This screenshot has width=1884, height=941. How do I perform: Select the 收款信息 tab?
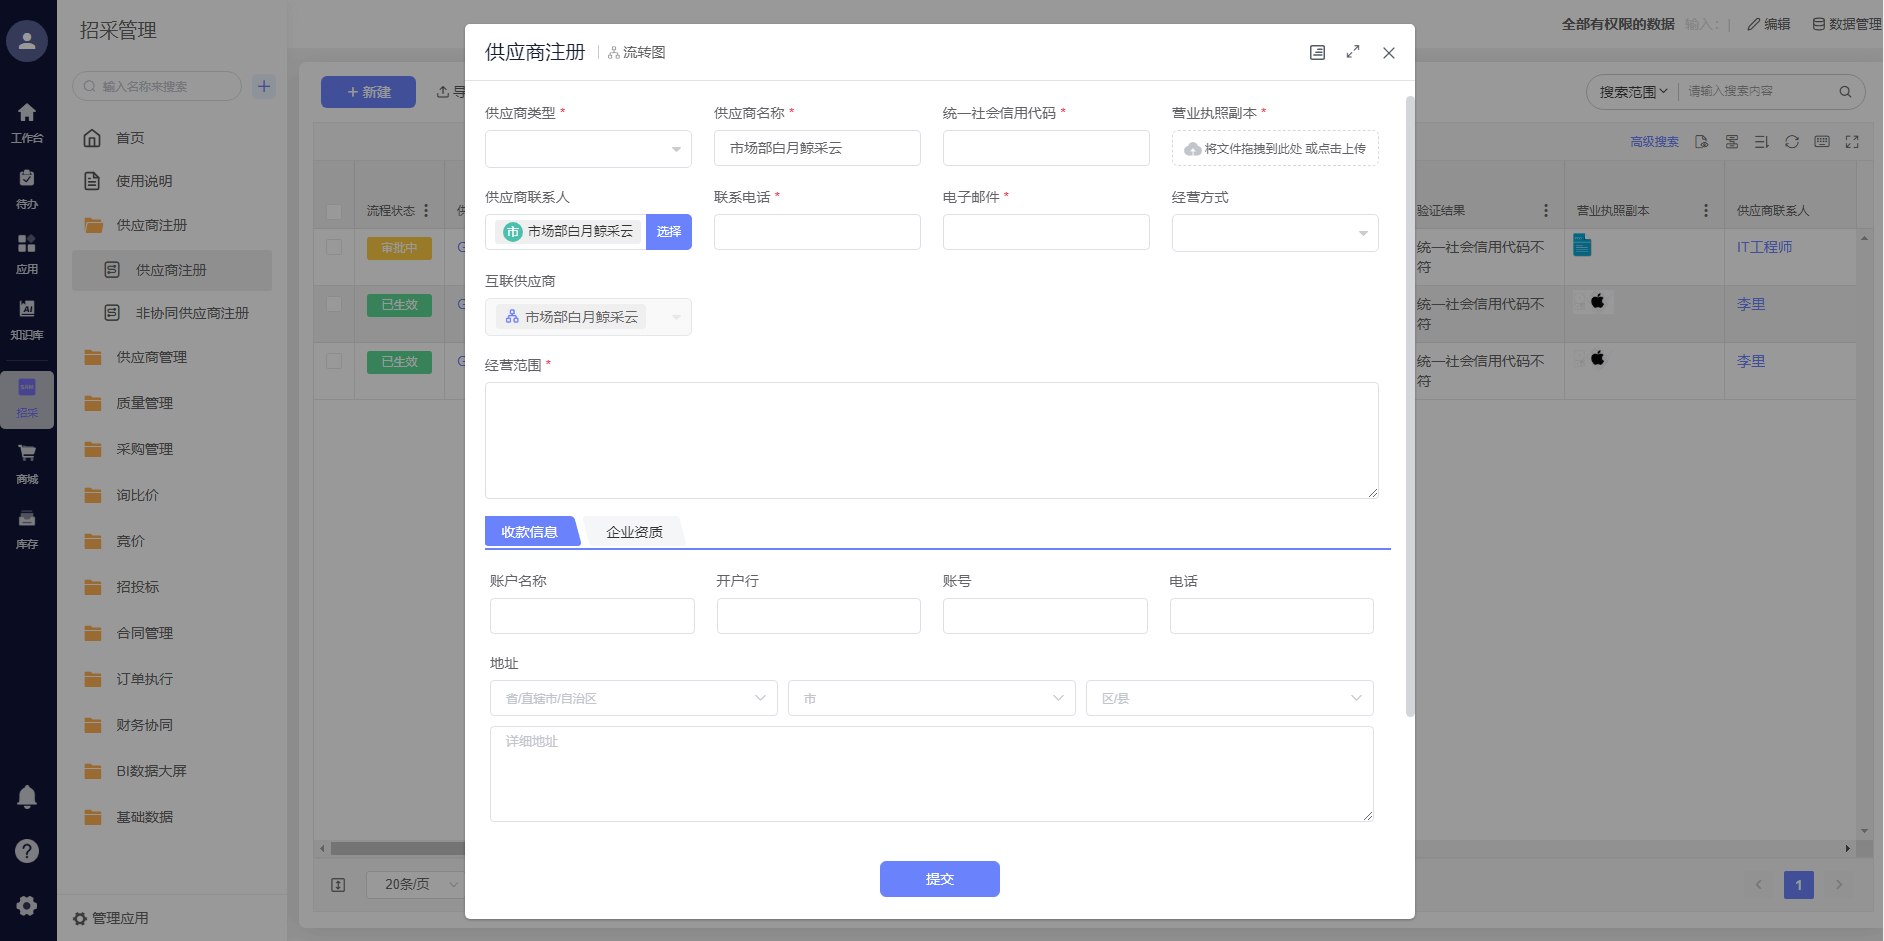530,532
